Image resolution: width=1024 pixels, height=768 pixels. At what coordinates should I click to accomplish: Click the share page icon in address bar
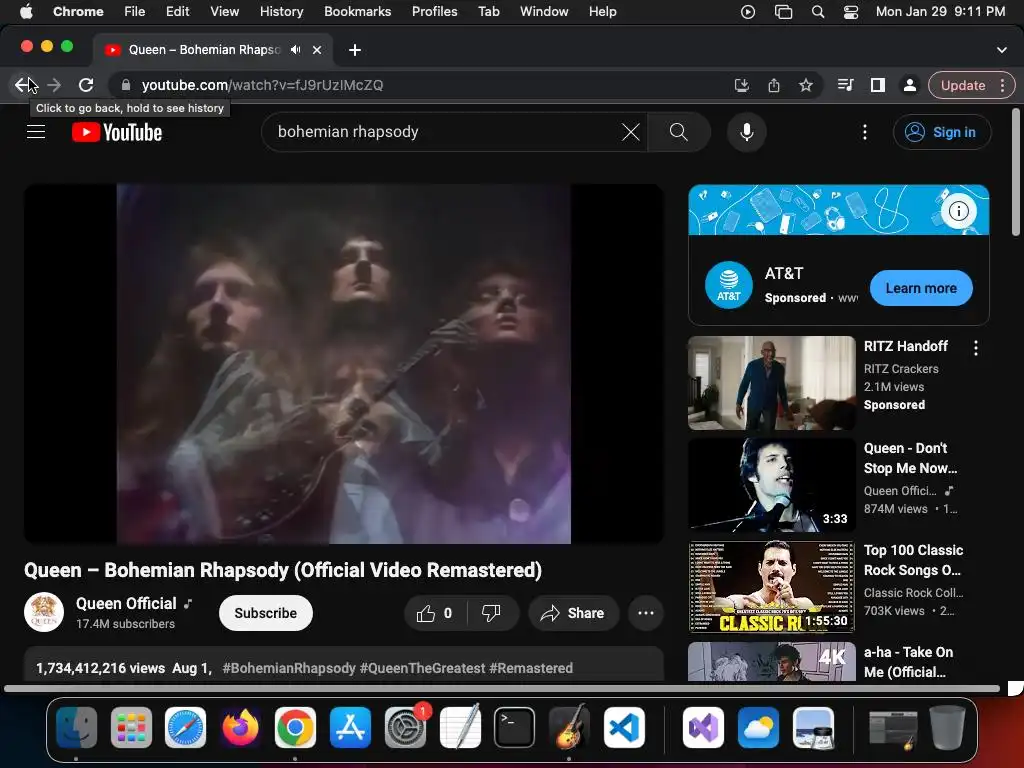point(774,85)
